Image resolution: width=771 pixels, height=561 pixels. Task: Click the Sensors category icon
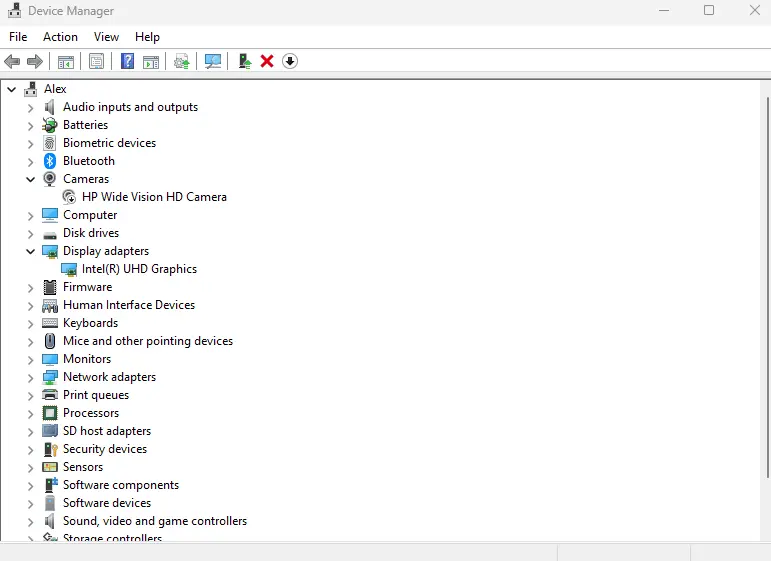coord(50,467)
